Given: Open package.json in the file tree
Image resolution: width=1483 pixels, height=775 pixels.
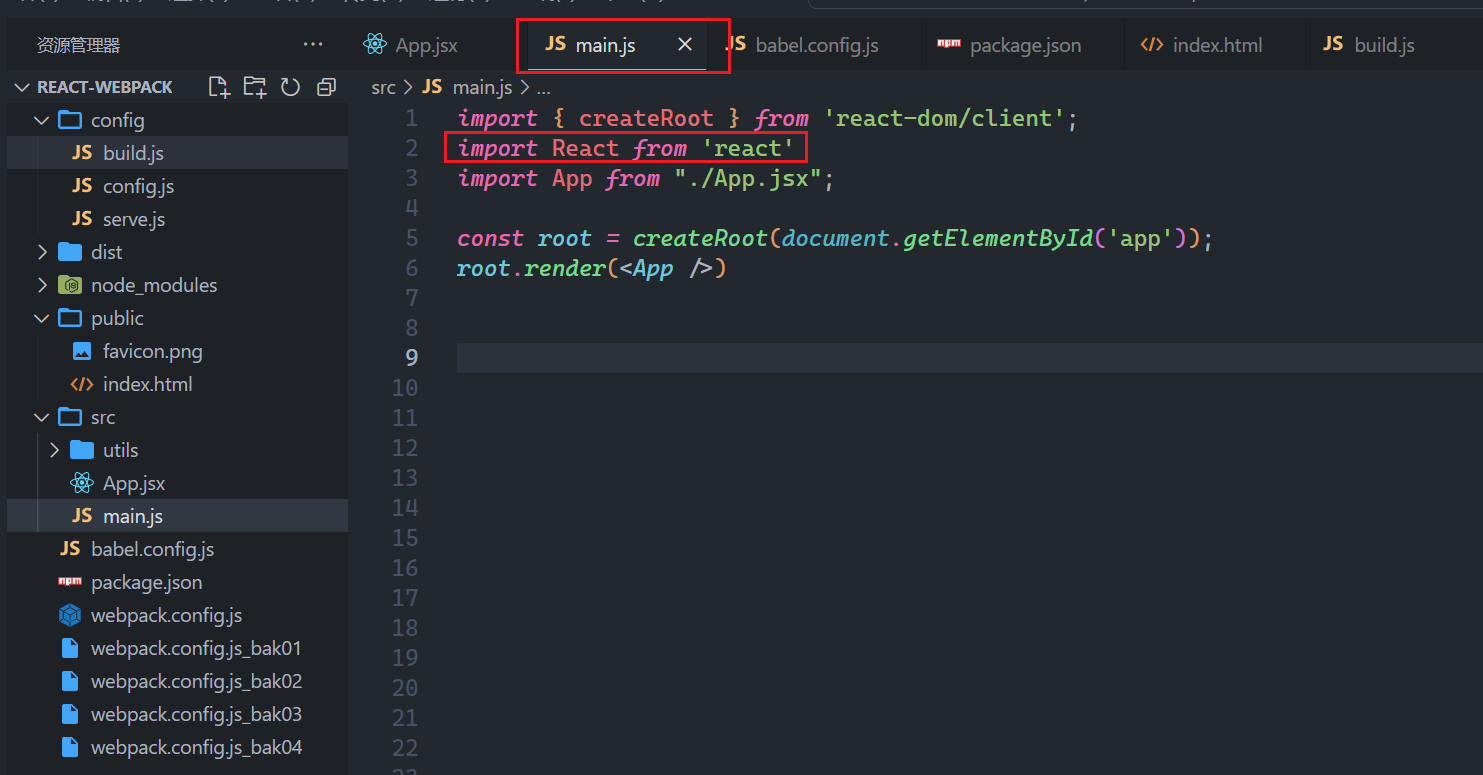Looking at the screenshot, I should (x=178, y=582).
